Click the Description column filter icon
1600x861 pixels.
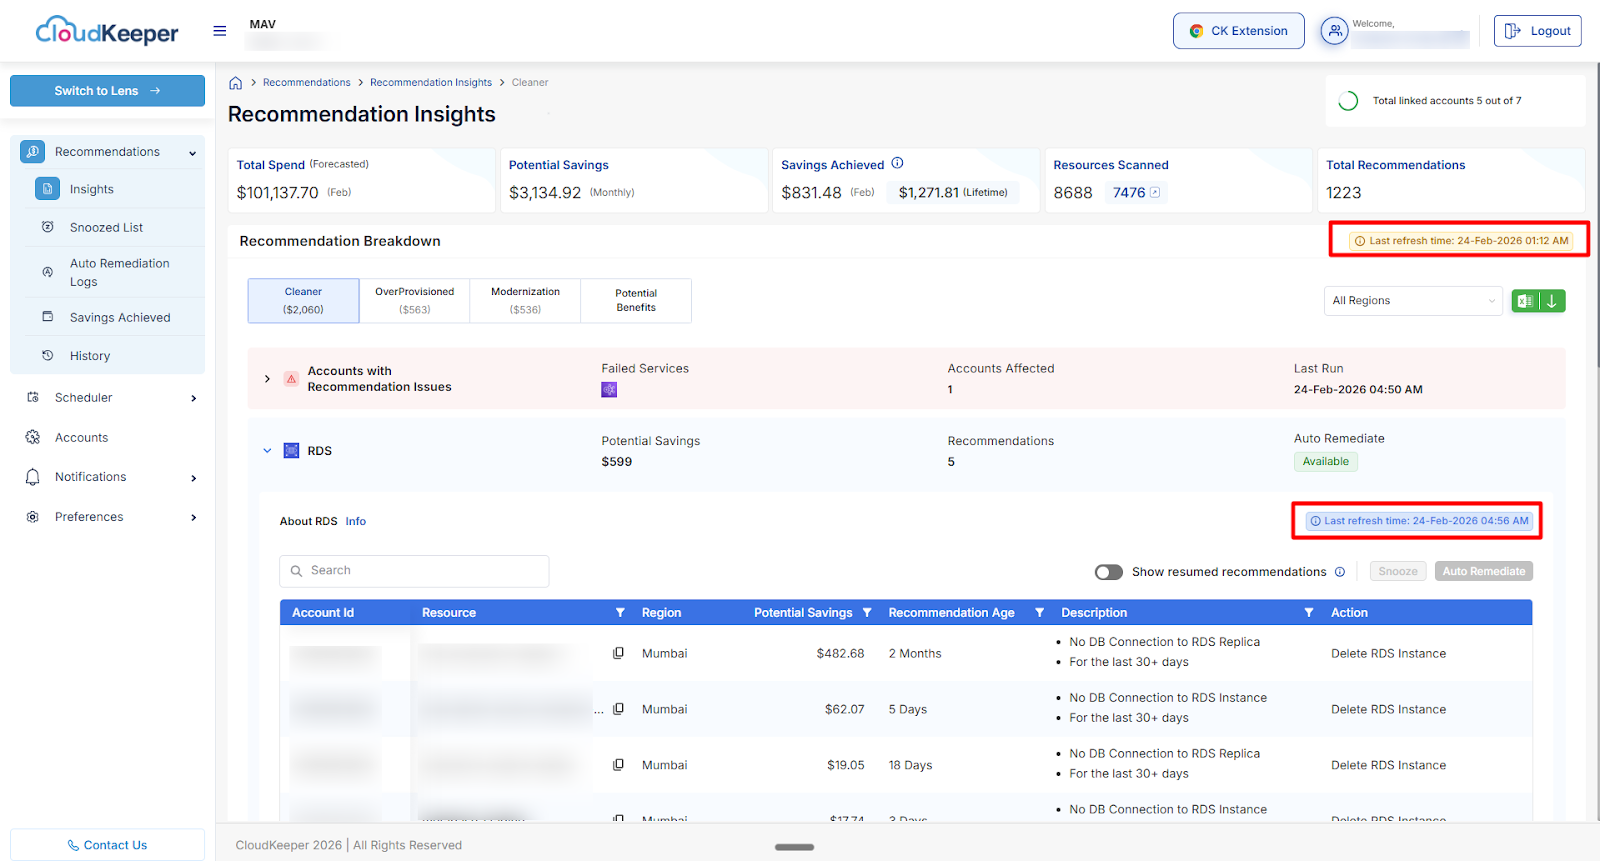[x=1308, y=613]
